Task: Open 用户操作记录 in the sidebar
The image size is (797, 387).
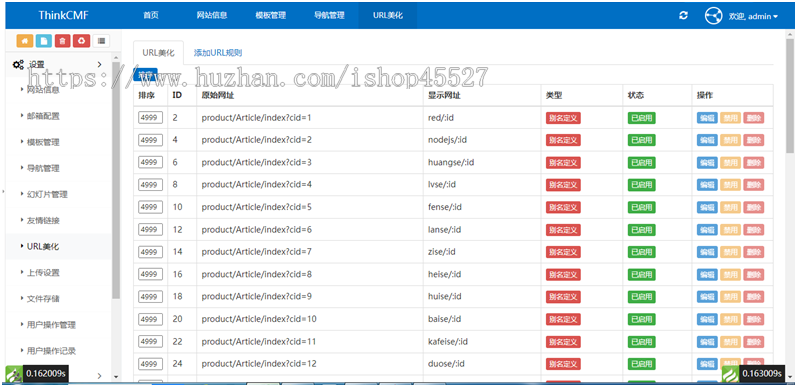Action: (51, 351)
